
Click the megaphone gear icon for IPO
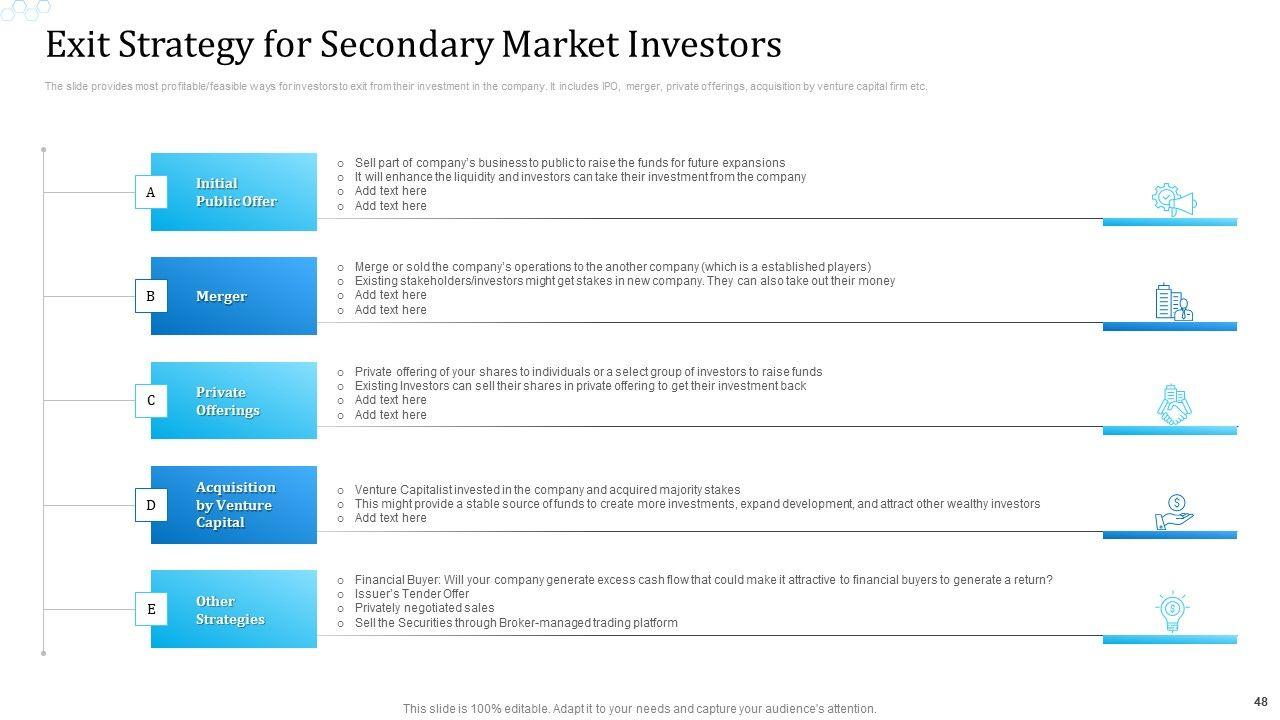pos(1173,199)
